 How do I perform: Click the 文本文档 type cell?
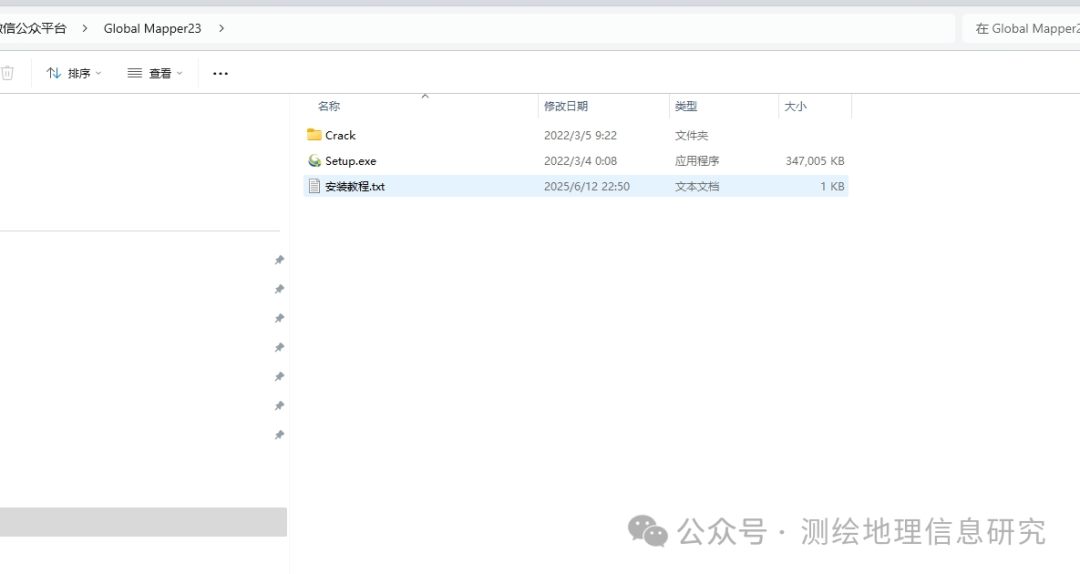coord(697,186)
